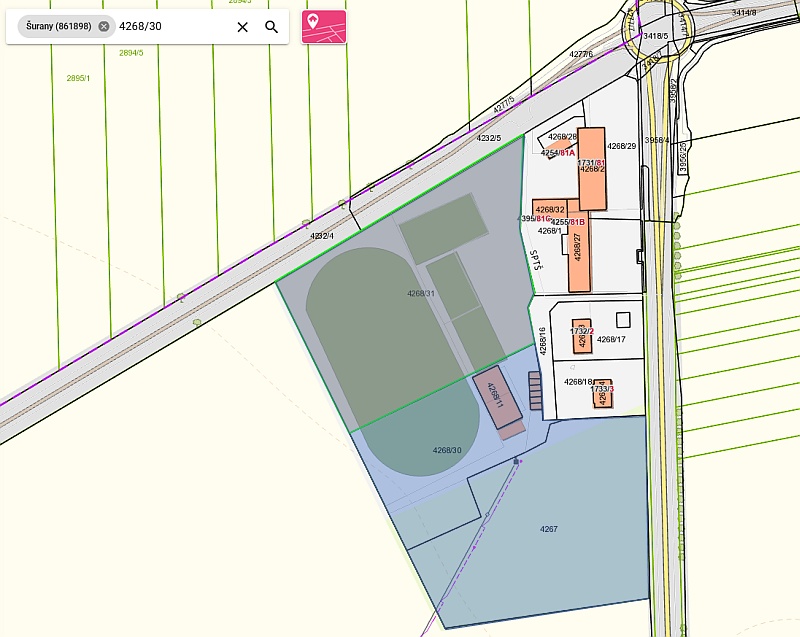Open the pink map layers button

tap(323, 26)
